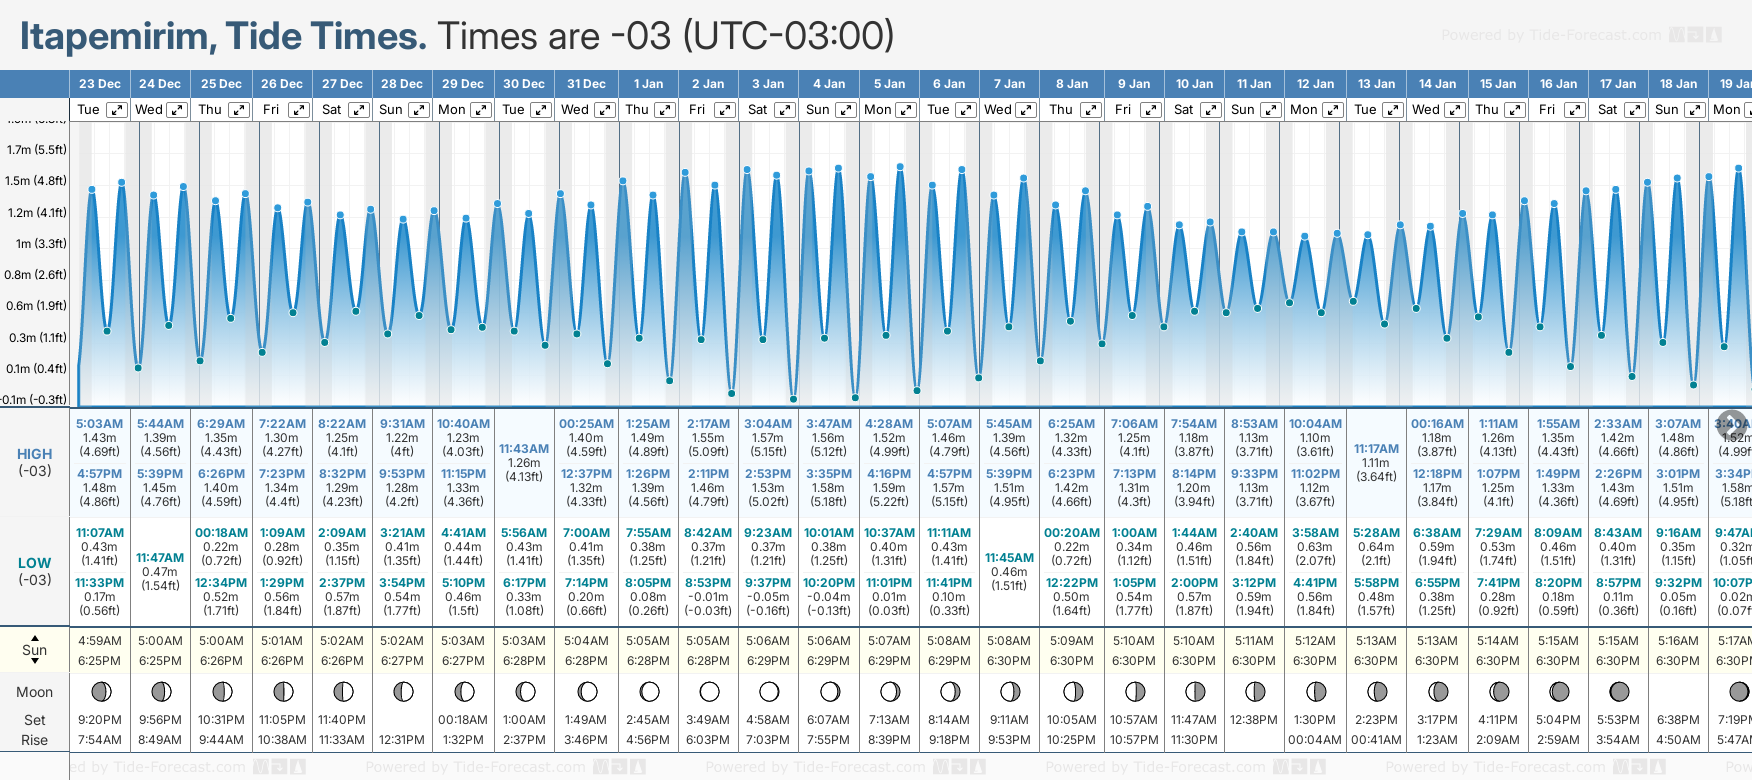Click the Itapemirim, Tide Times heading

(223, 36)
